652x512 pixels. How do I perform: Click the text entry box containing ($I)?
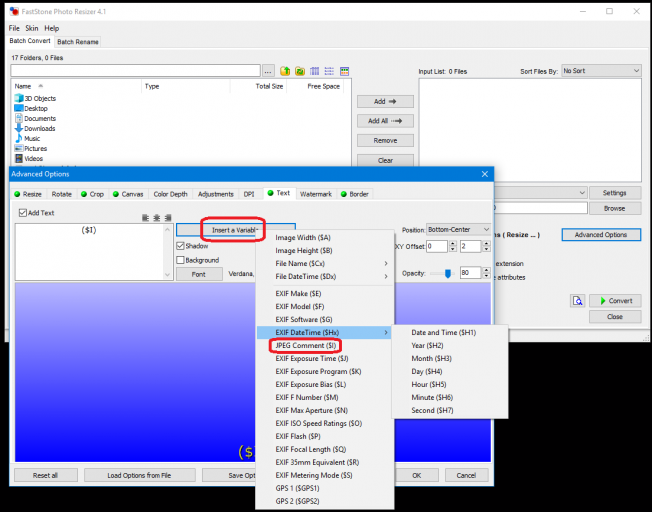(94, 252)
